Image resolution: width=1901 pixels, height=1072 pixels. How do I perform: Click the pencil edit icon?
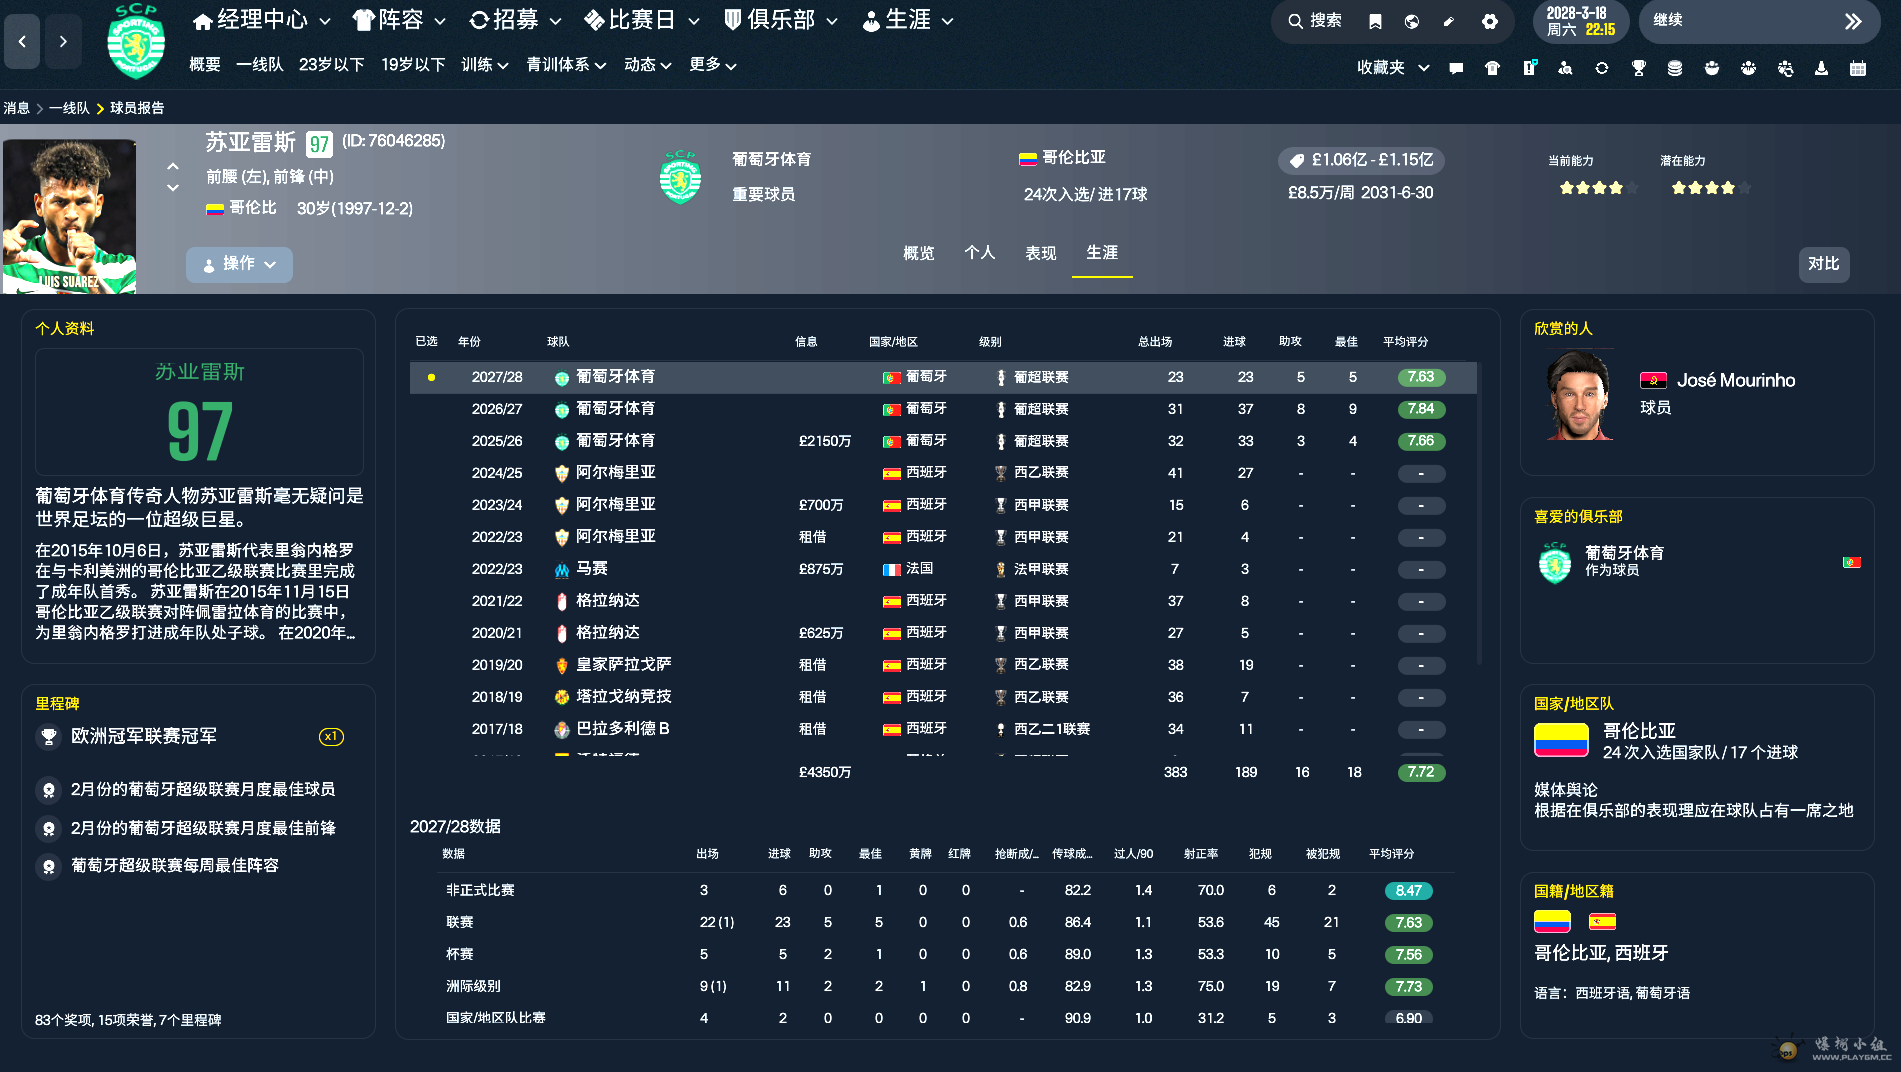[1449, 21]
